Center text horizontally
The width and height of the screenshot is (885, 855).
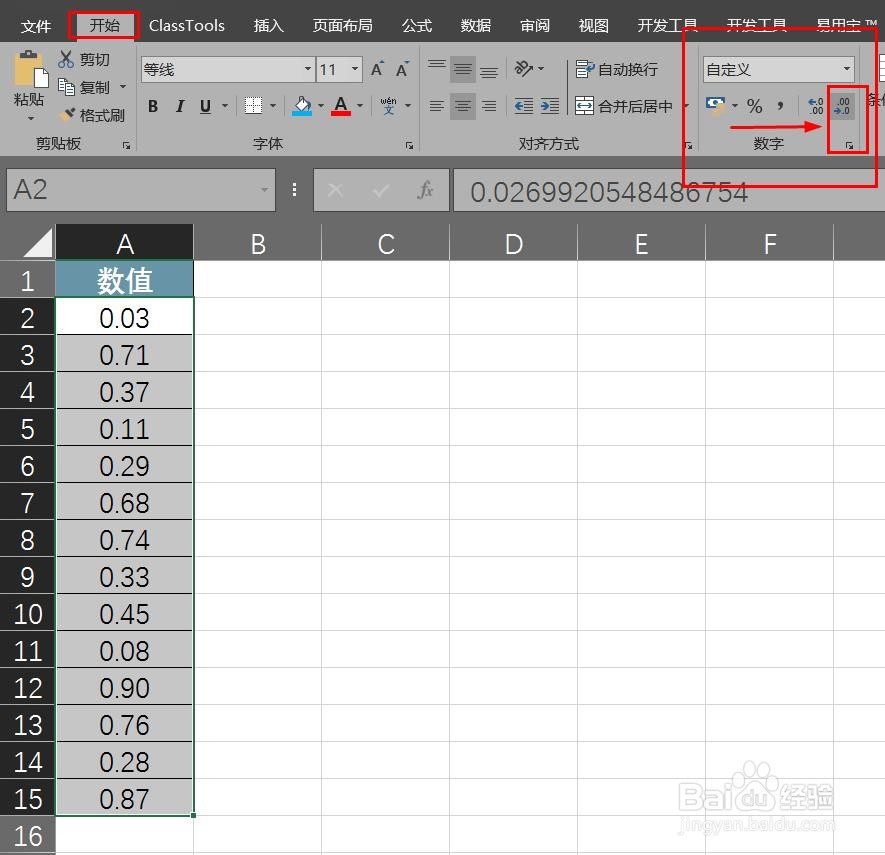[x=463, y=106]
